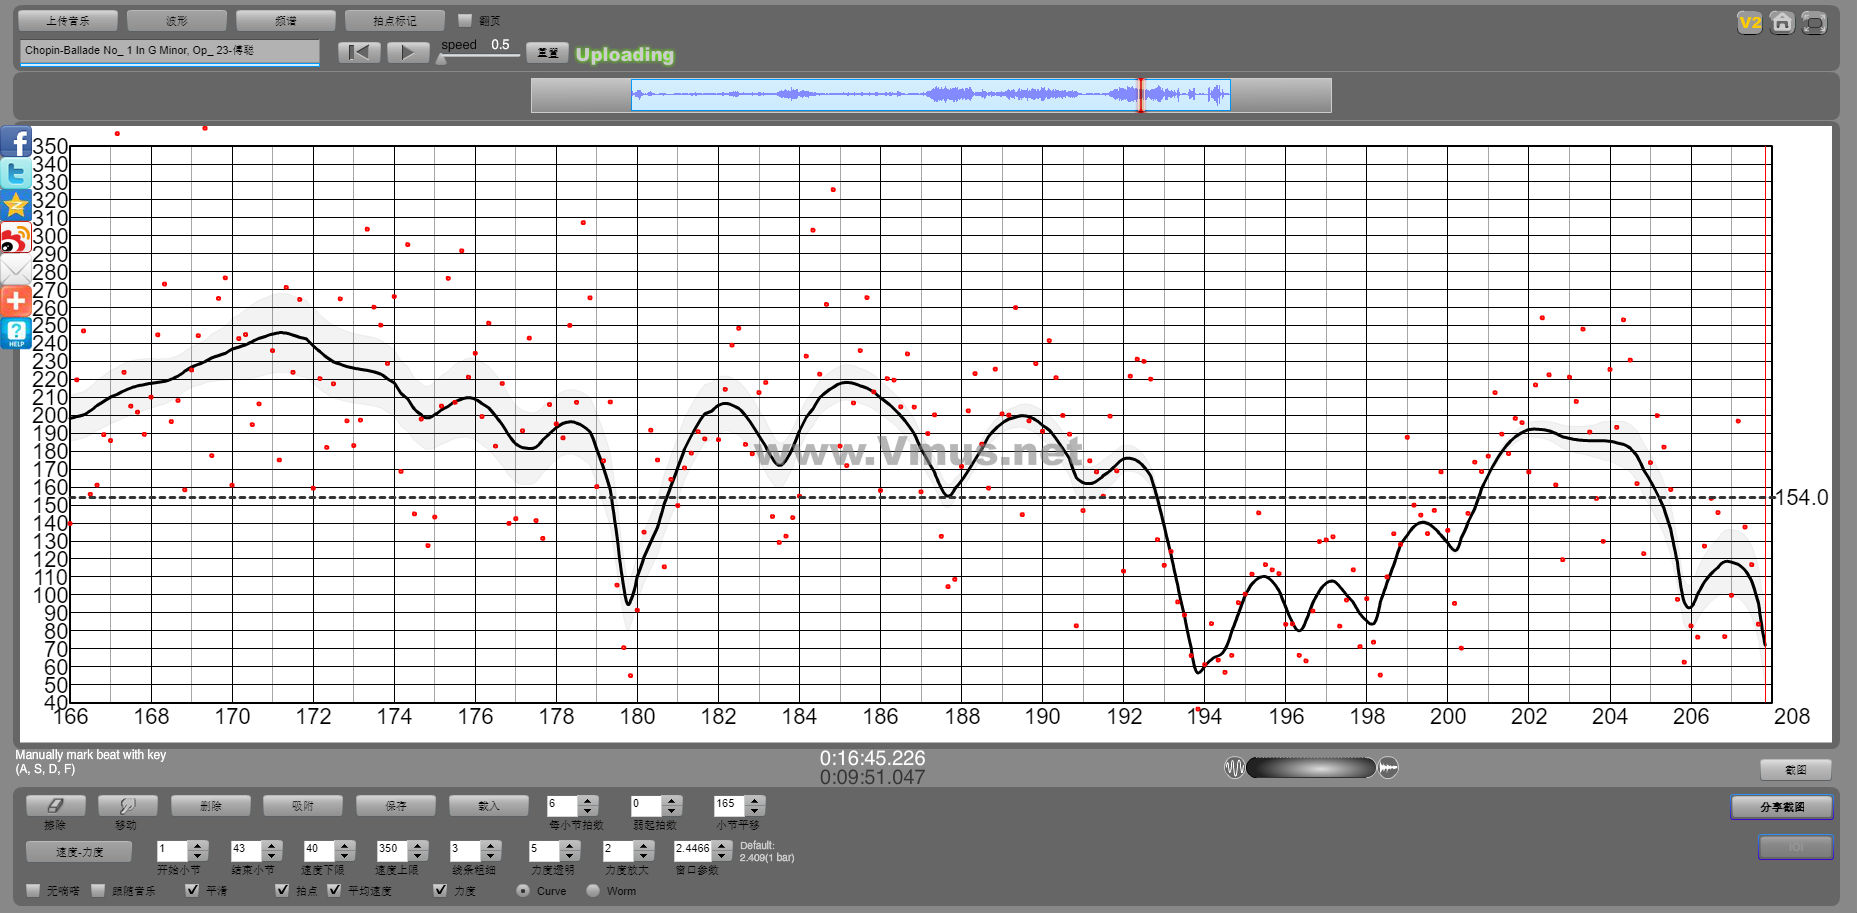
Task: Select the Worm radio button
Action: (x=593, y=890)
